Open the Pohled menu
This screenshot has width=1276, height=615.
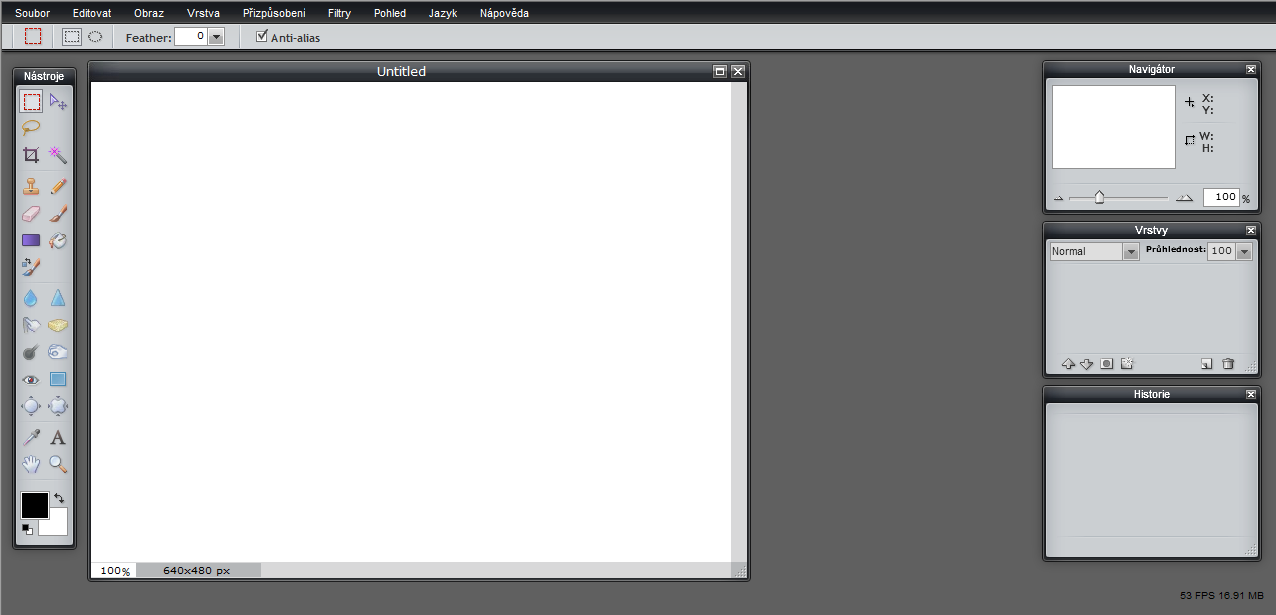390,14
